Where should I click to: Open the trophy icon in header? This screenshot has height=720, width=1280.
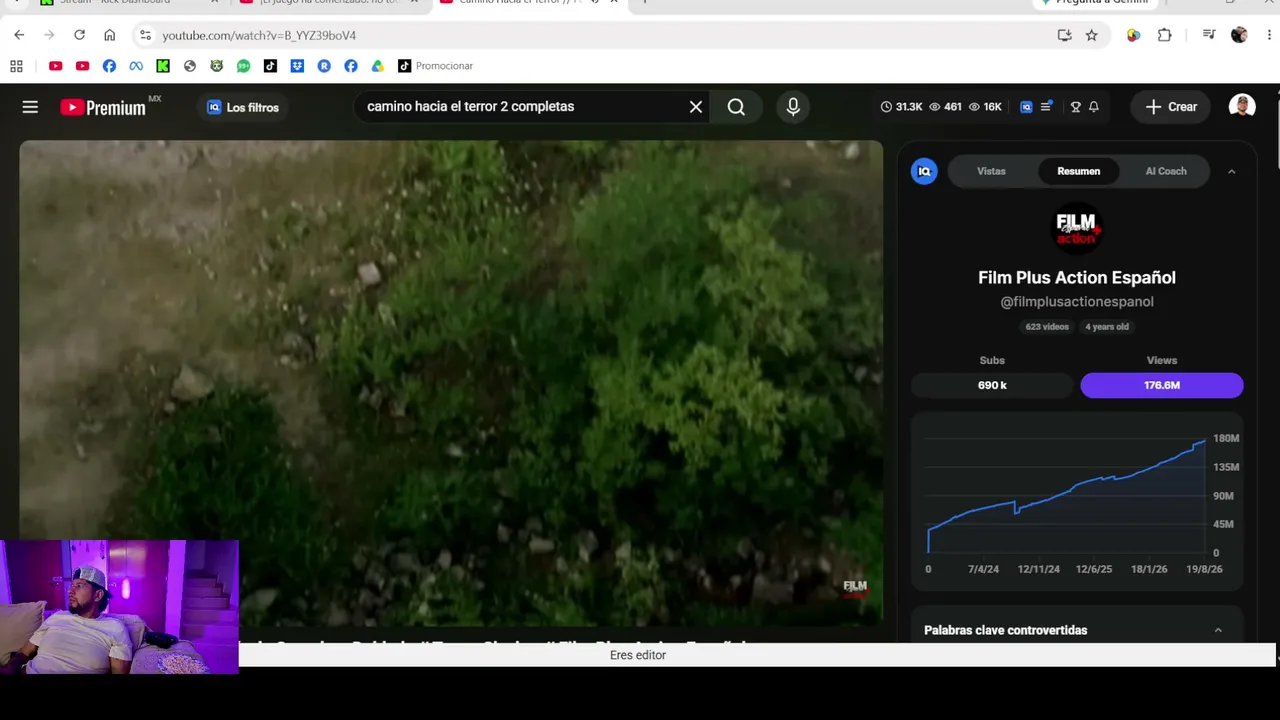tap(1076, 107)
